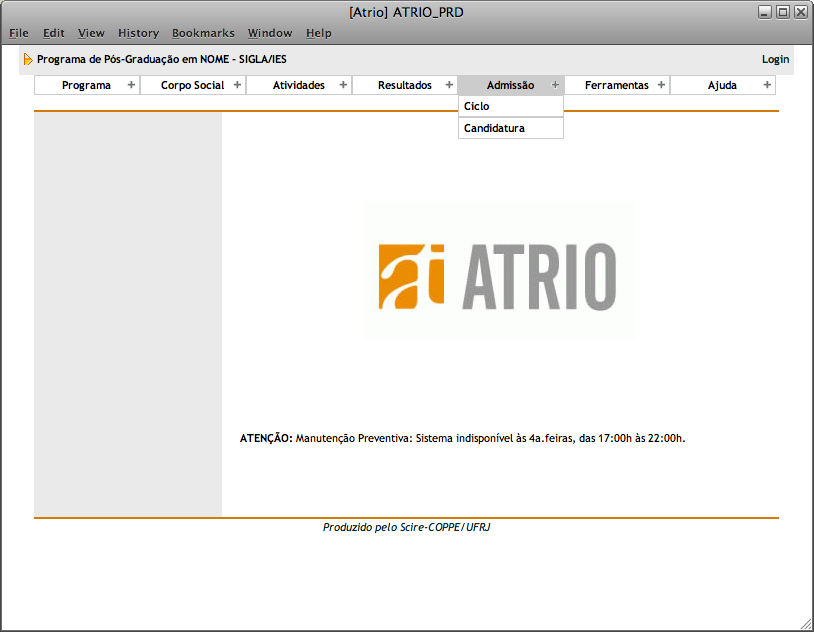Maximize the Atrio window
This screenshot has width=814, height=632.
click(783, 12)
